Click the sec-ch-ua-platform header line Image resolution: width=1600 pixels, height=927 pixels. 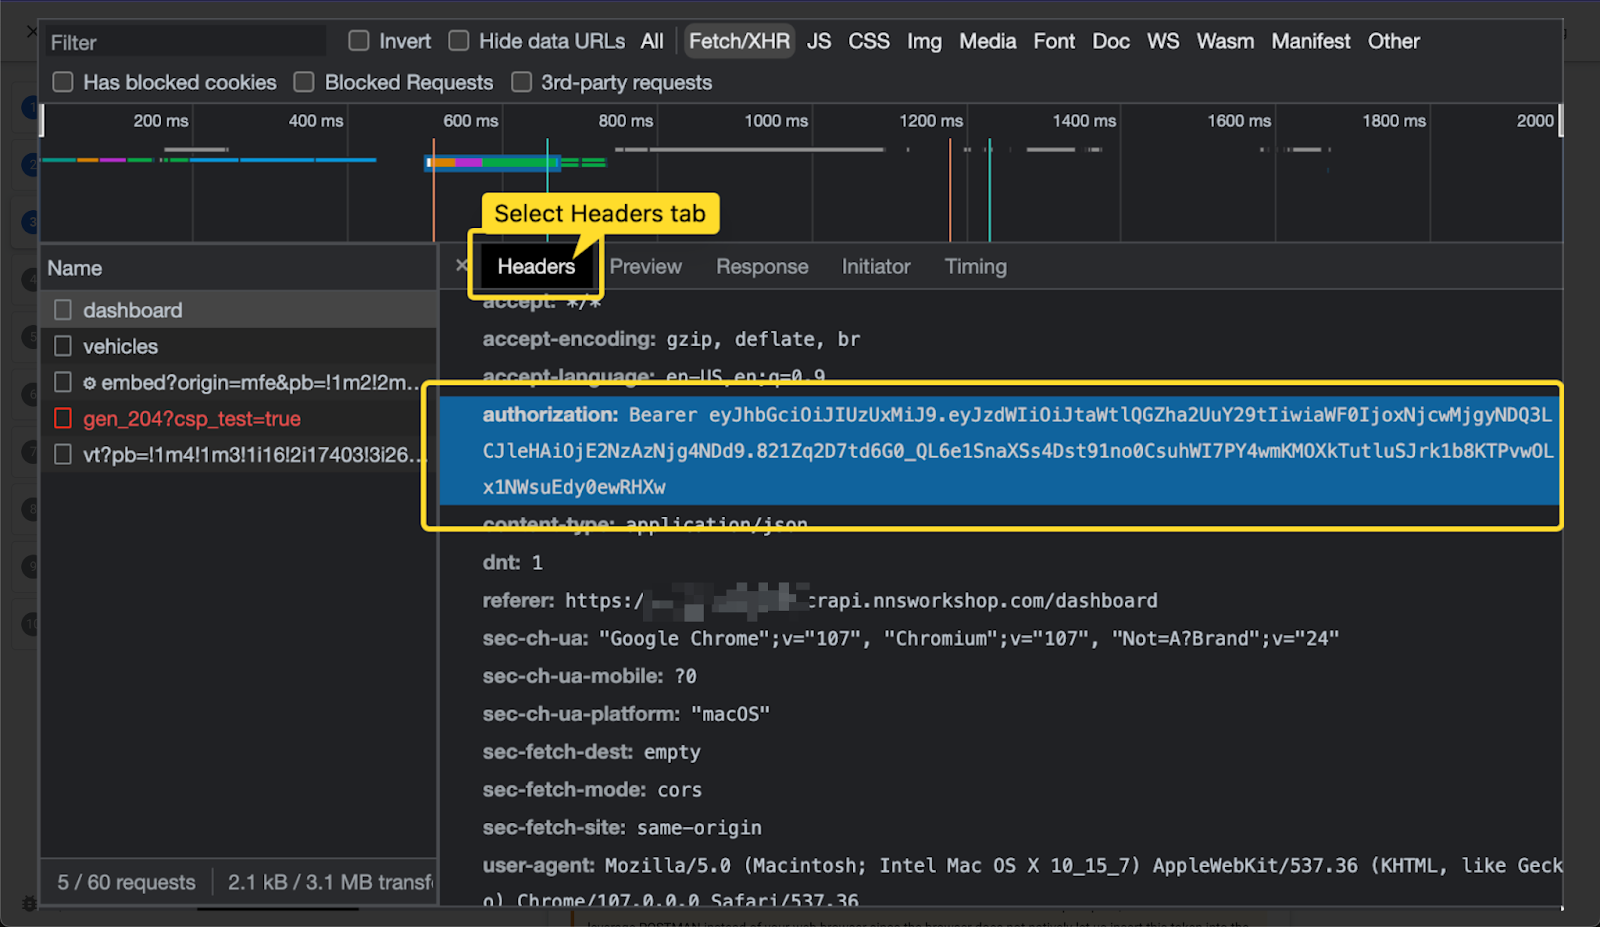(626, 714)
